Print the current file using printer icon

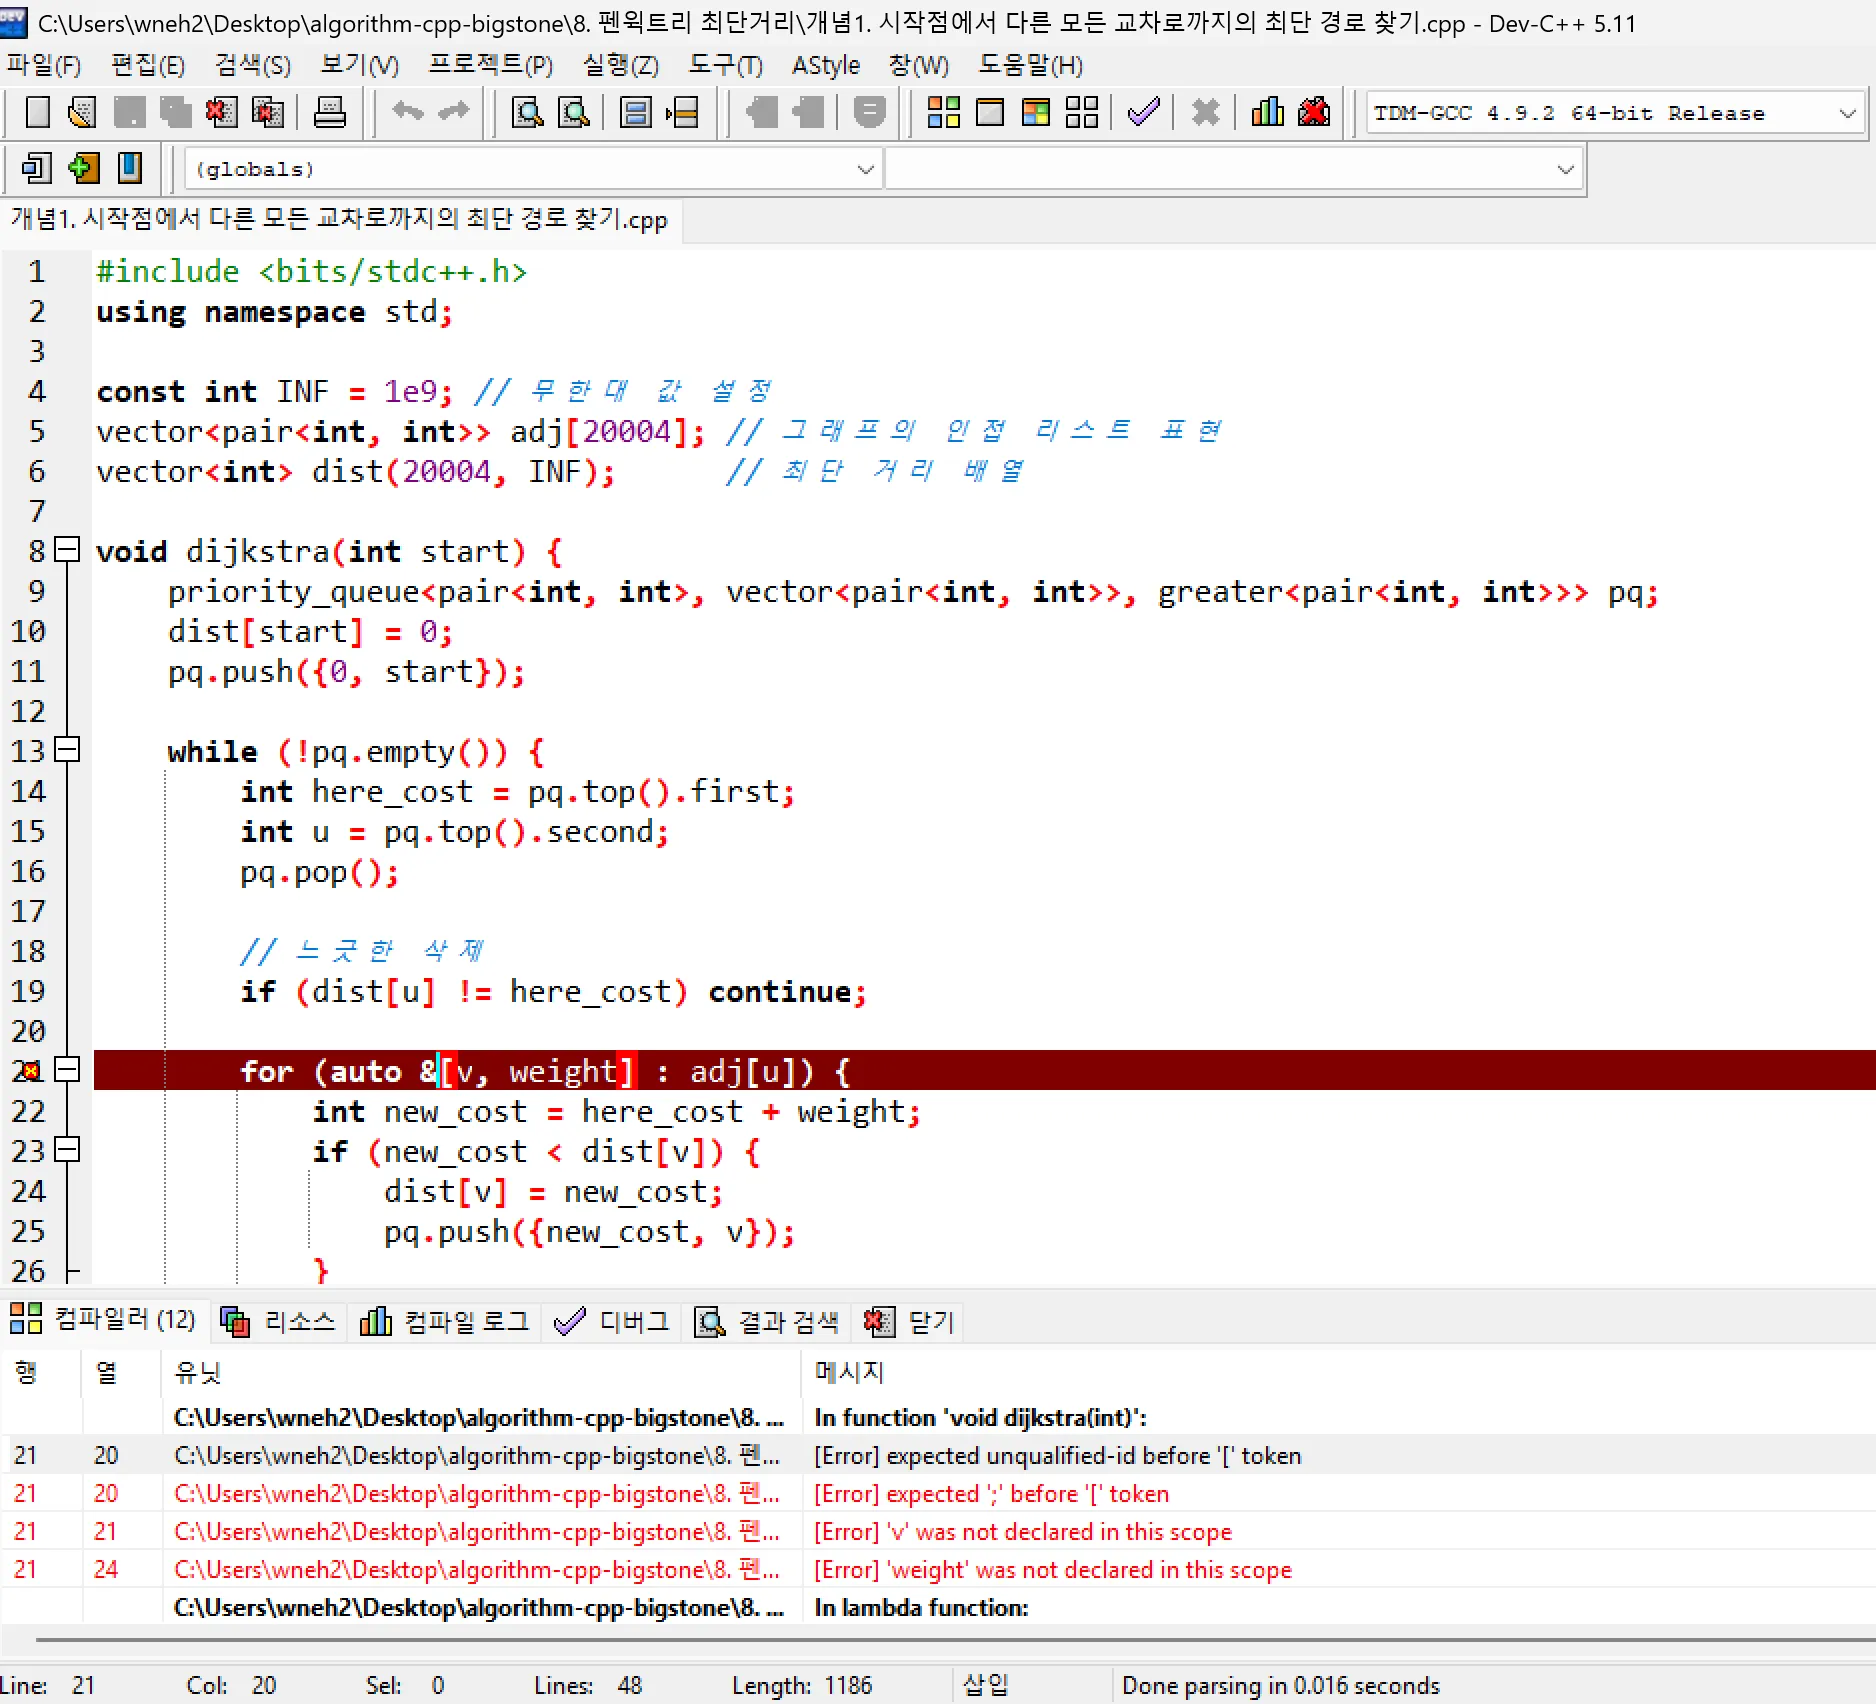(330, 112)
